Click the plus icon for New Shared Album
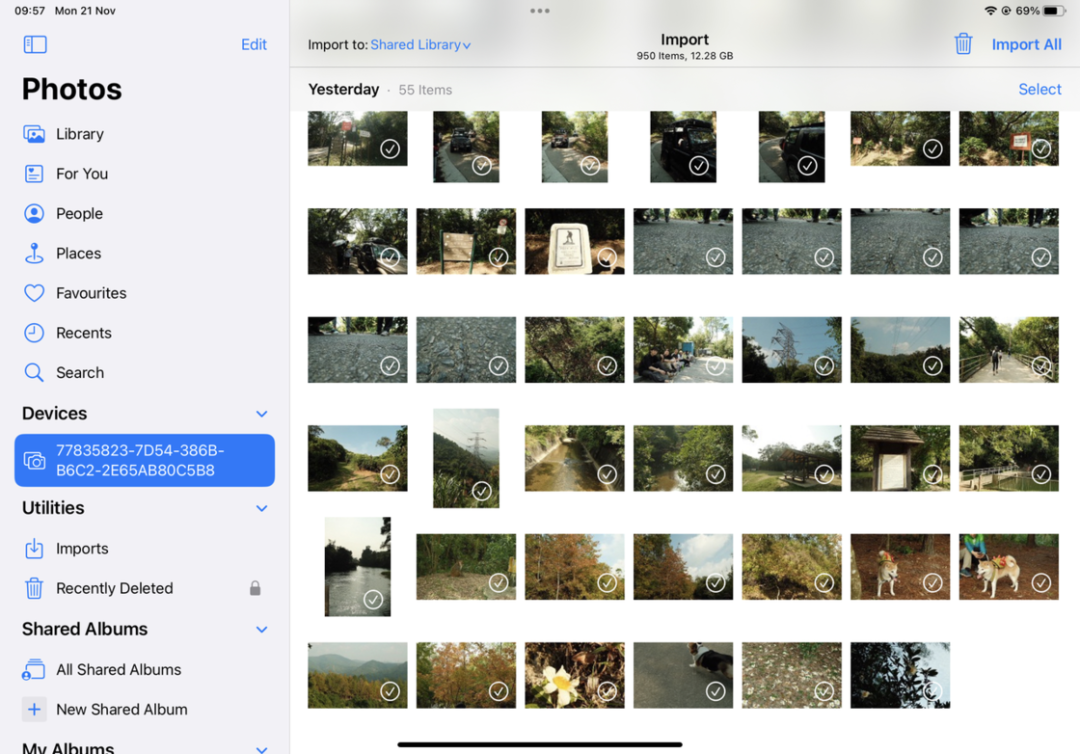This screenshot has width=1080, height=754. [35, 709]
